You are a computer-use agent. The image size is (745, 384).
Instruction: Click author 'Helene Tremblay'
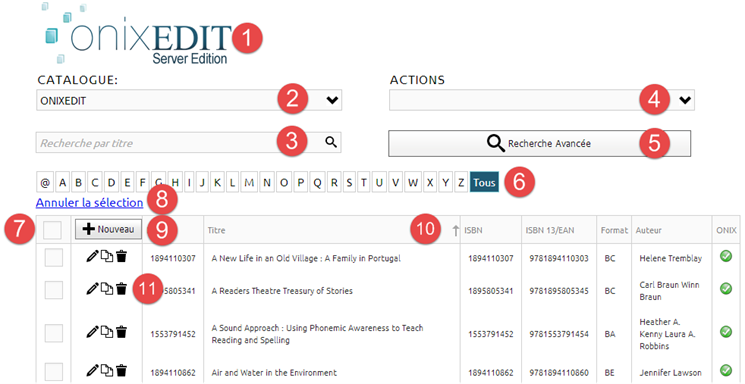pyautogui.click(x=670, y=259)
